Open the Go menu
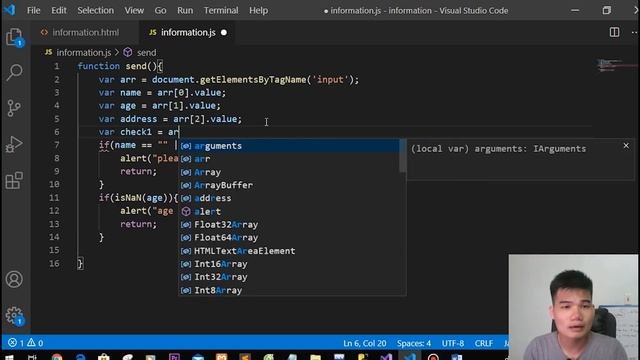 [160, 10]
